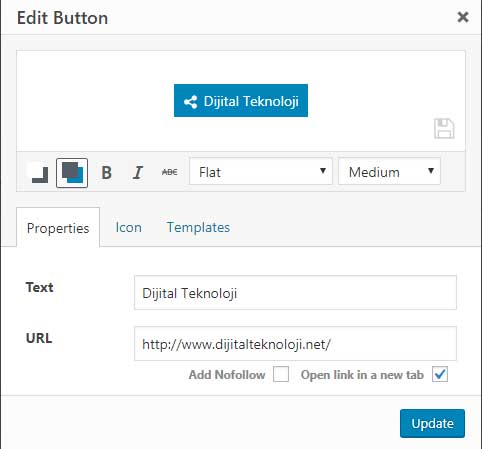482x449 pixels.
Task: Click the Dijital Teknoloji preview button
Action: [241, 101]
